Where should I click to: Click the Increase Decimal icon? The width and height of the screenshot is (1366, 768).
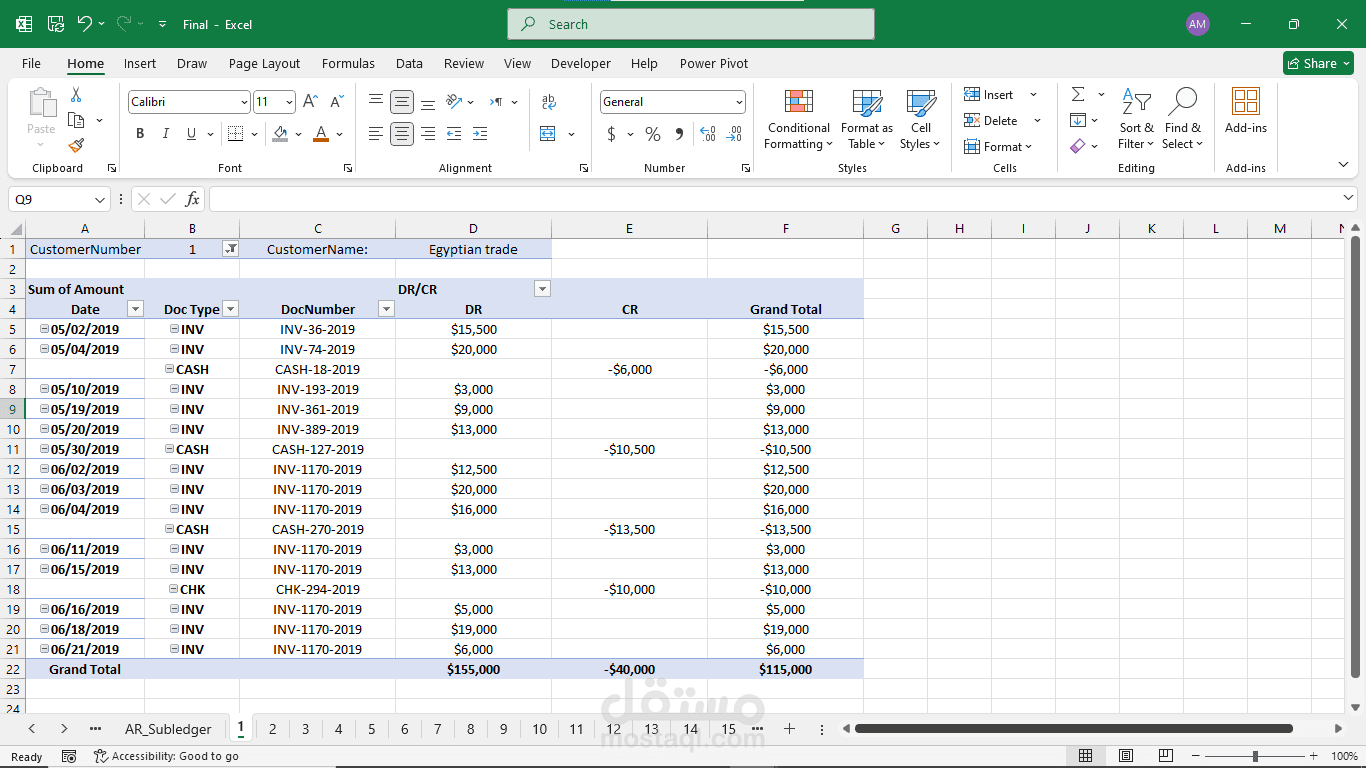tap(708, 134)
